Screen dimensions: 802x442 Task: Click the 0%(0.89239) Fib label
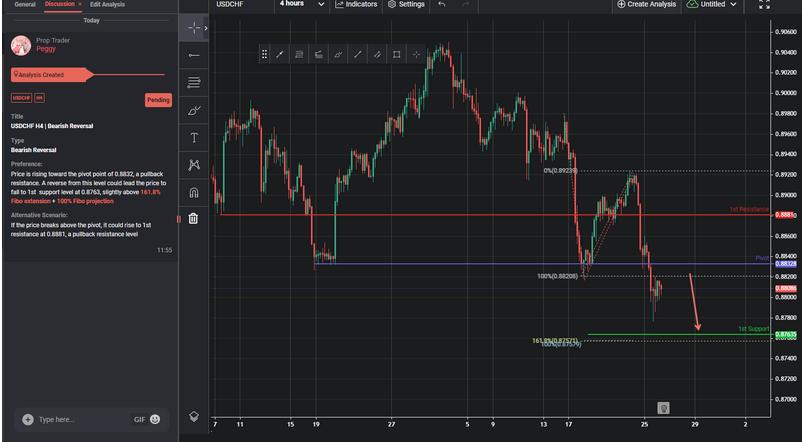[x=561, y=171]
